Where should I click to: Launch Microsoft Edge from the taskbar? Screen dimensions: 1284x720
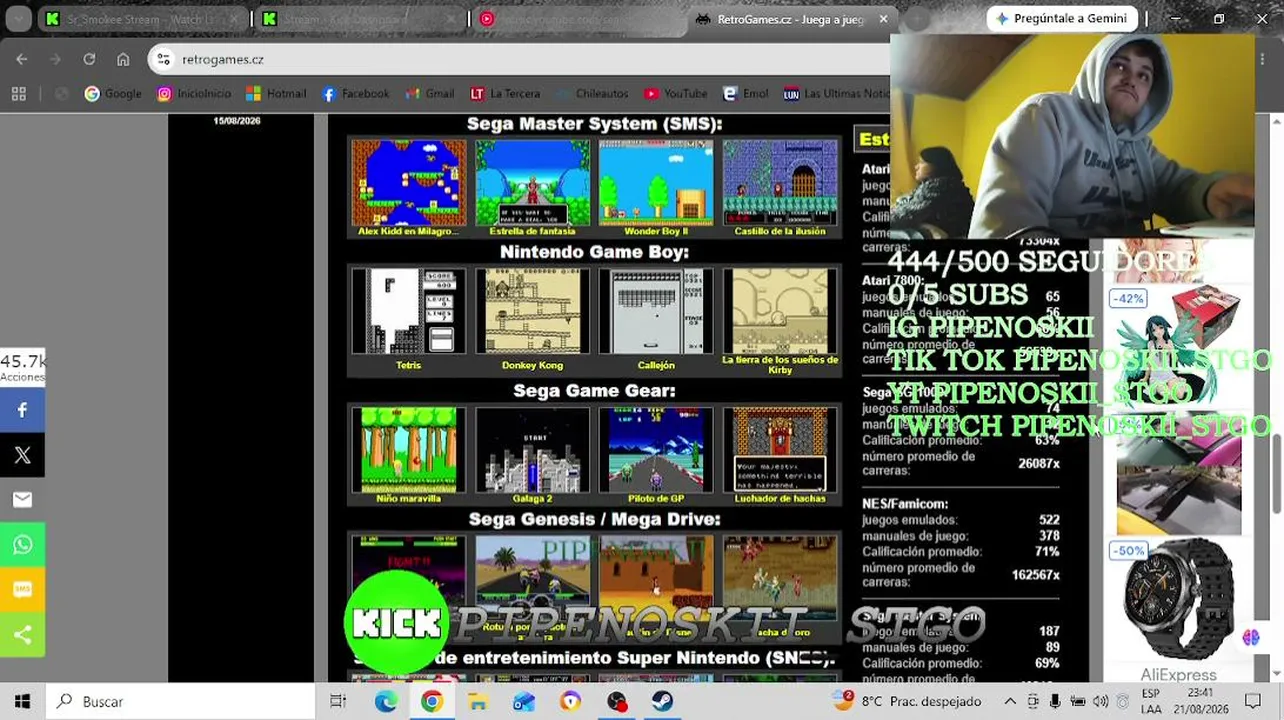click(x=385, y=701)
